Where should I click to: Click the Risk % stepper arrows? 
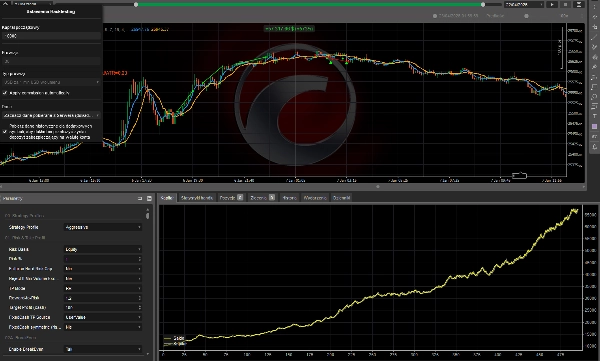click(x=139, y=259)
